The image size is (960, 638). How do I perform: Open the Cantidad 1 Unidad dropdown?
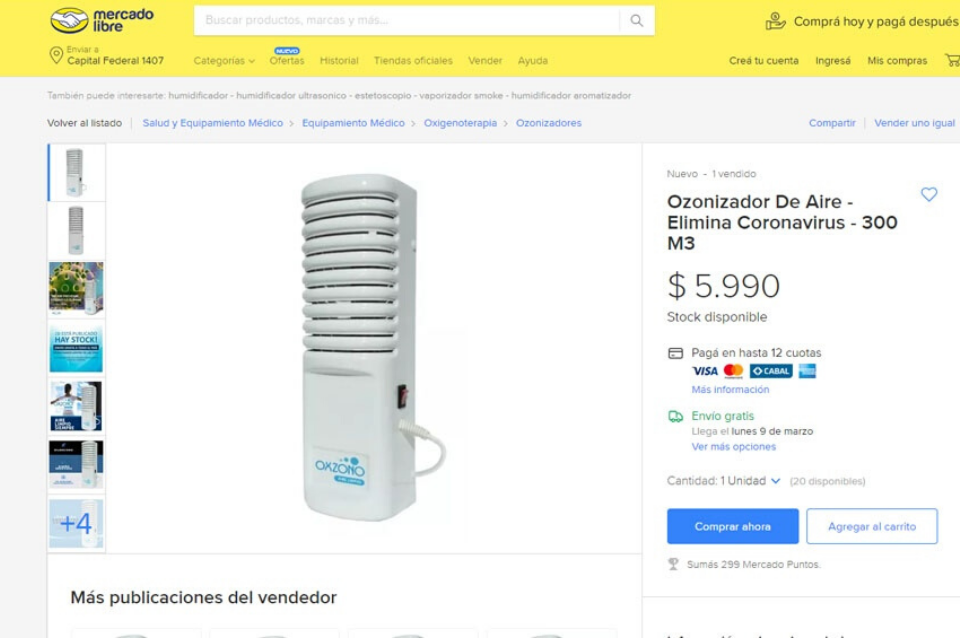[x=724, y=481]
